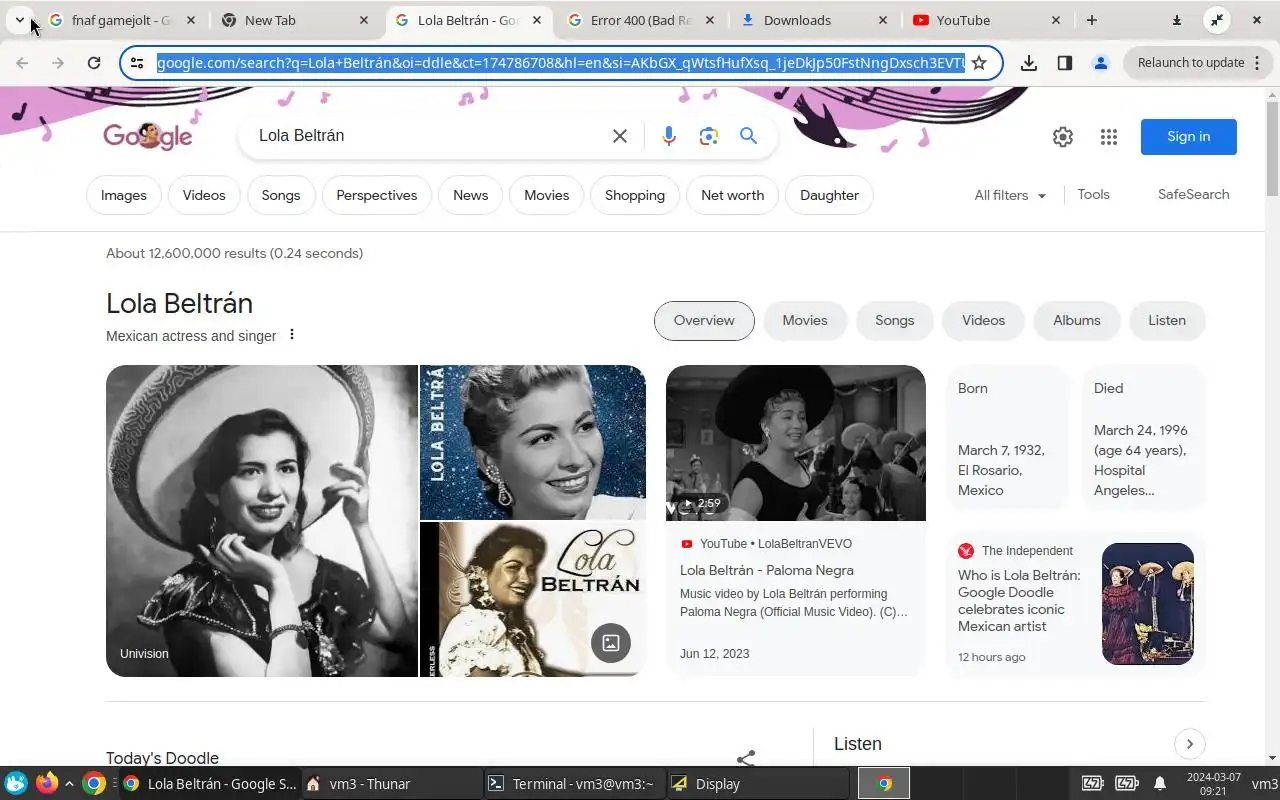Viewport: 1280px width, 800px height.
Task: Share today's Doodle icon
Action: point(746,758)
